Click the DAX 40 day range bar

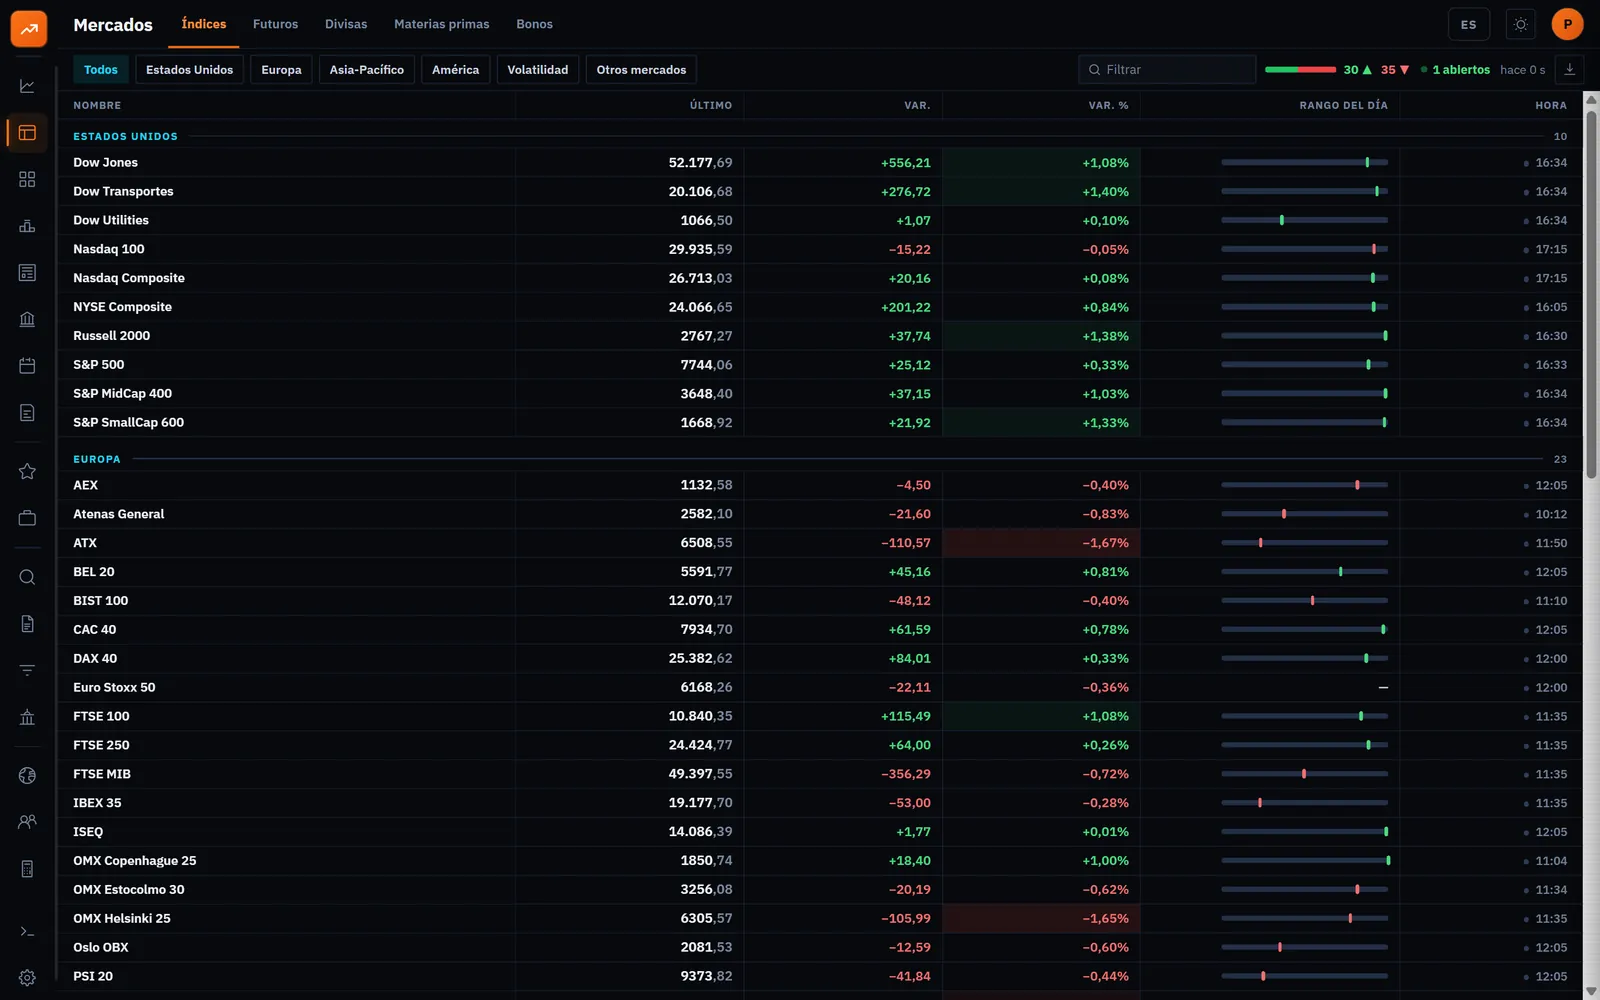(x=1304, y=659)
